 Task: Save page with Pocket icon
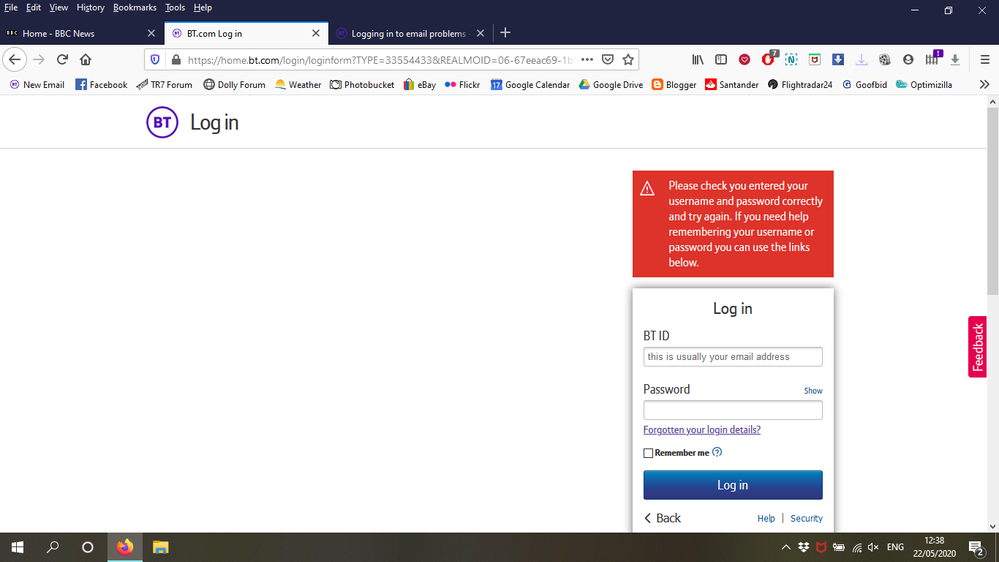pyautogui.click(x=608, y=60)
